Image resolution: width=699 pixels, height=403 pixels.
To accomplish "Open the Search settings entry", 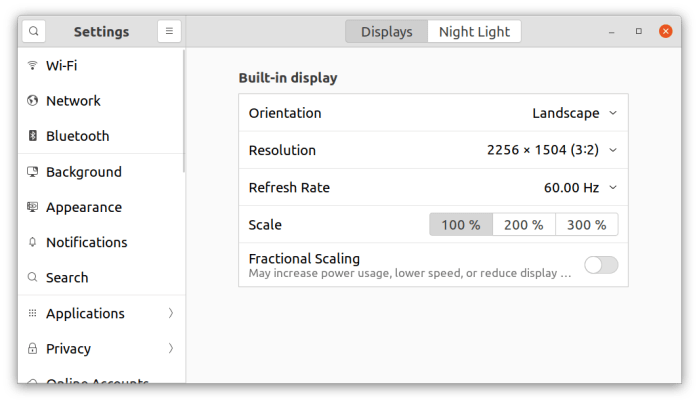I will tap(67, 278).
